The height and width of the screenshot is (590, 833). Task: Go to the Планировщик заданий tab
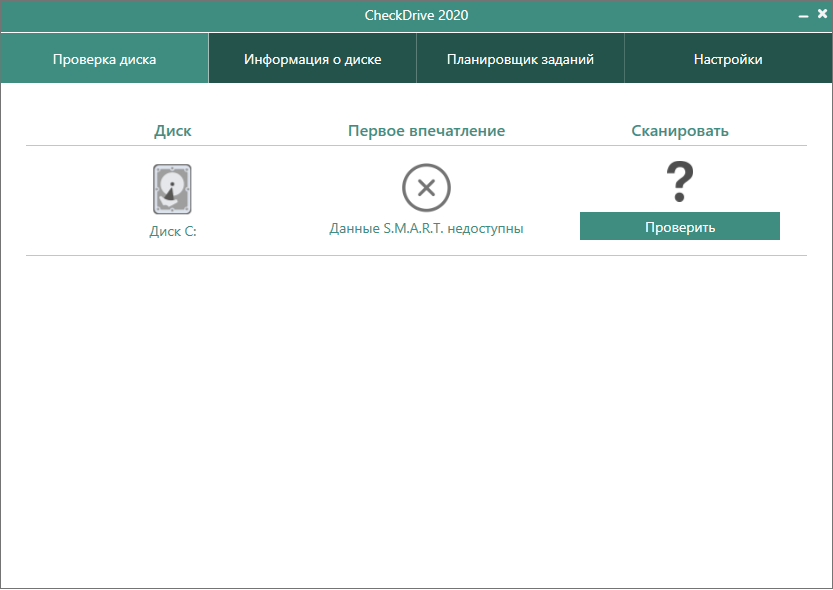pos(520,58)
